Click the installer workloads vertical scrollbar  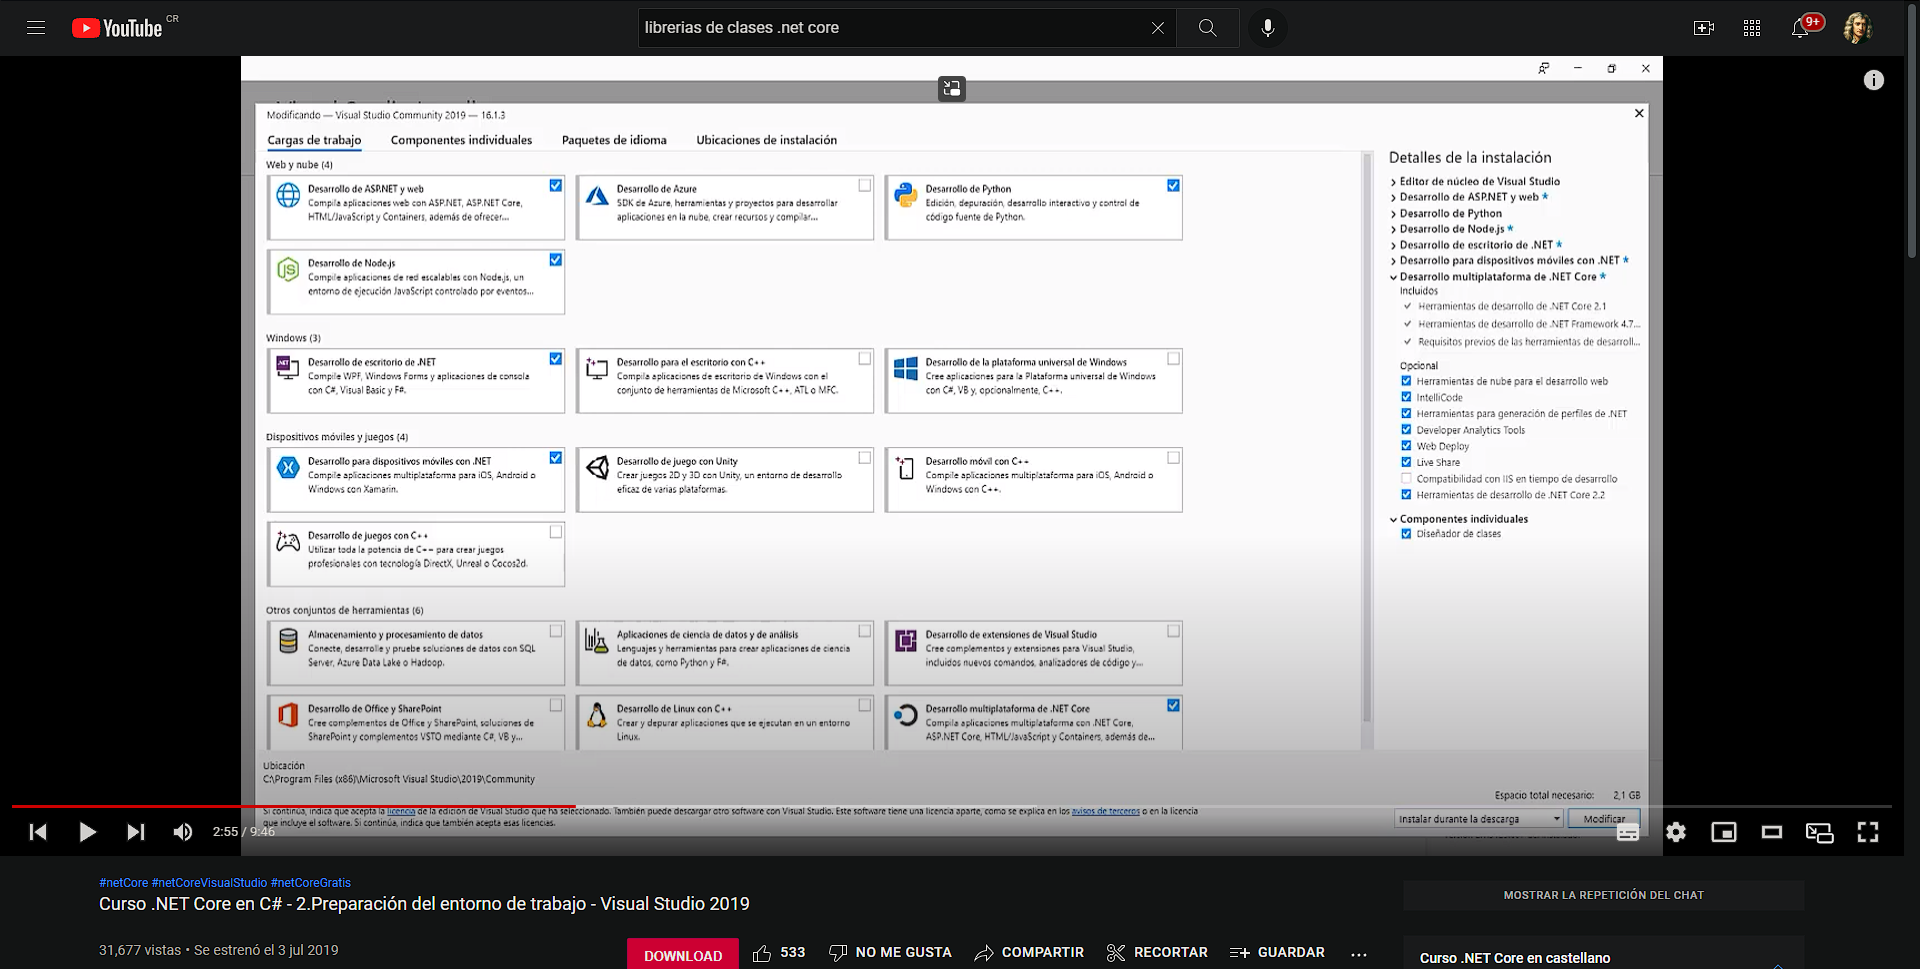[x=1367, y=437]
